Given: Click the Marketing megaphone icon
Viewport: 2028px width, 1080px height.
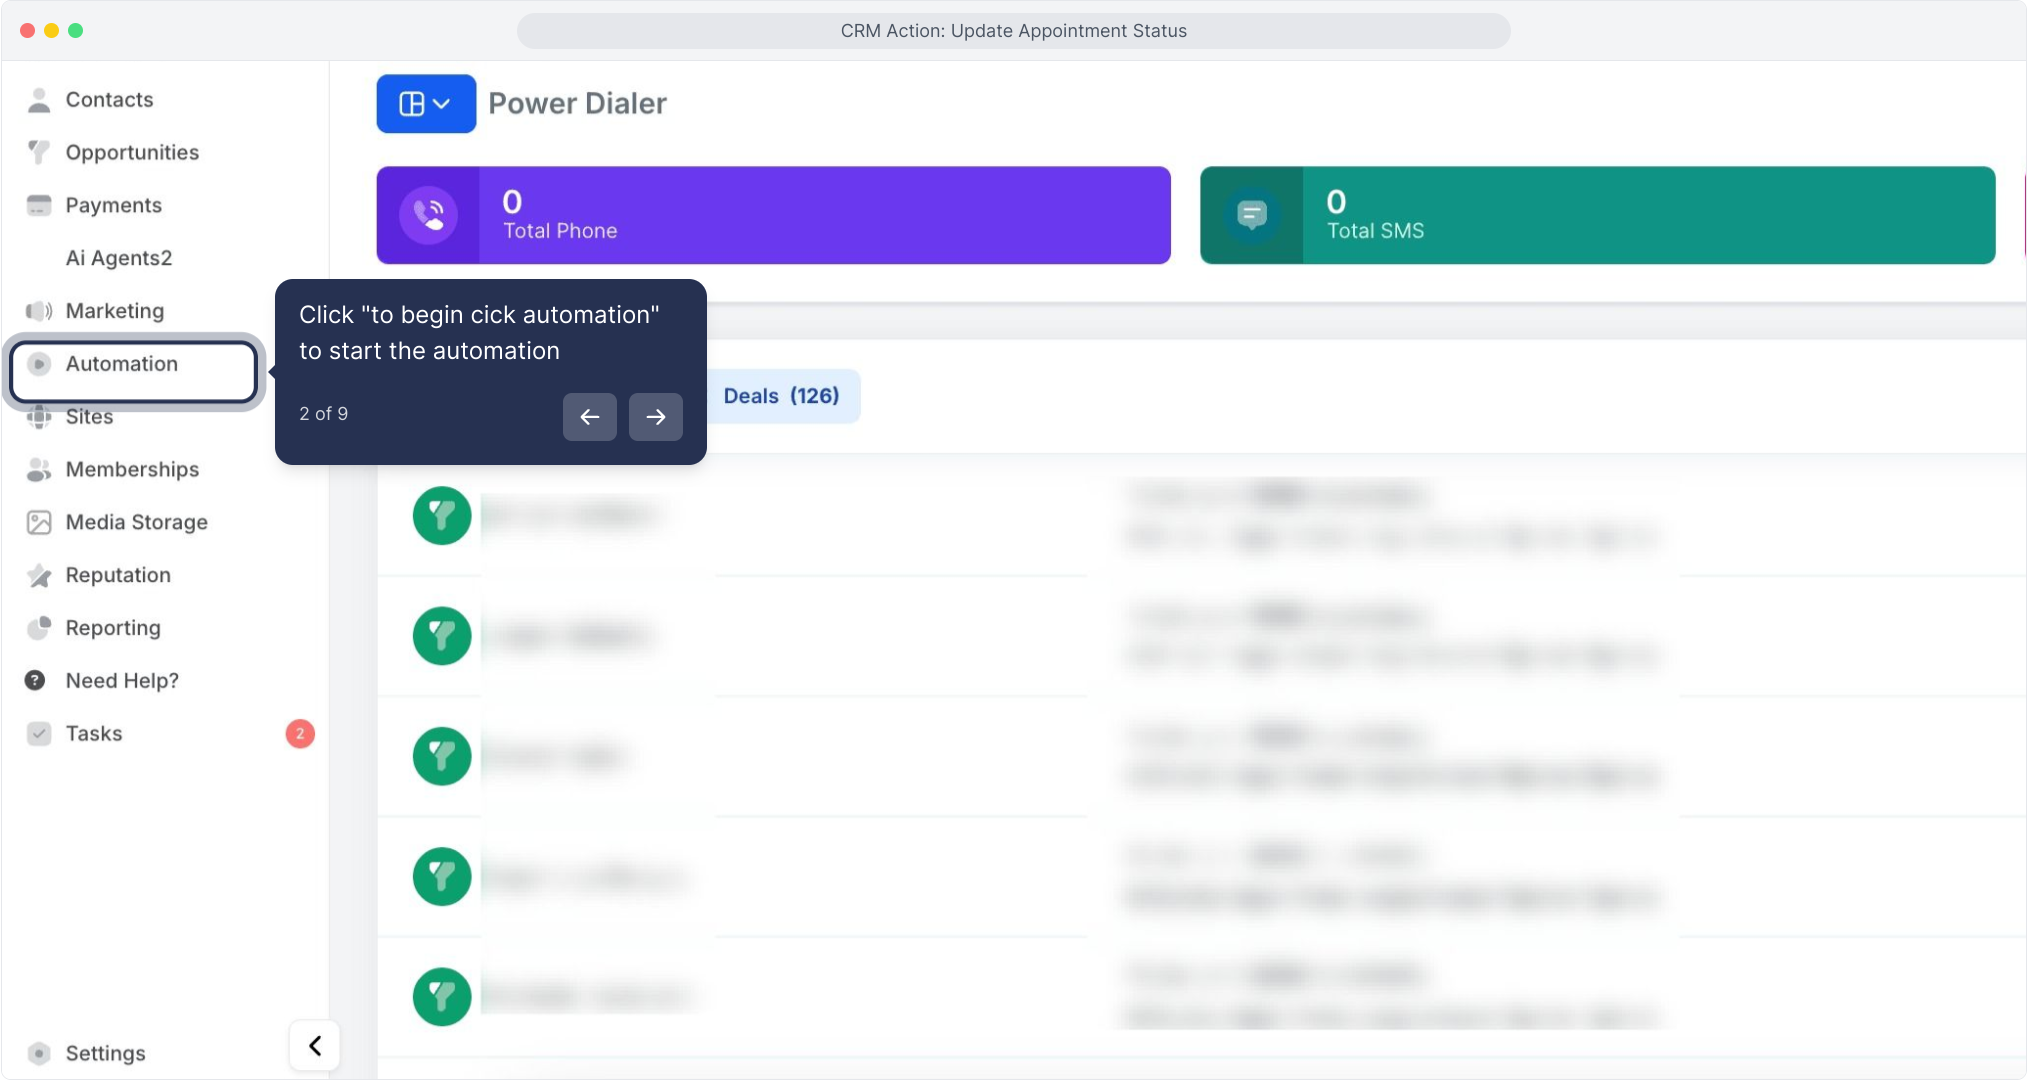Looking at the screenshot, I should coord(39,311).
